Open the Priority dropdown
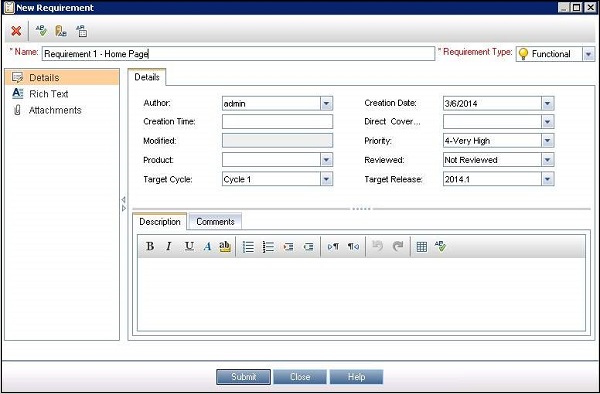Viewport: 600px width, 394px height. (547, 141)
